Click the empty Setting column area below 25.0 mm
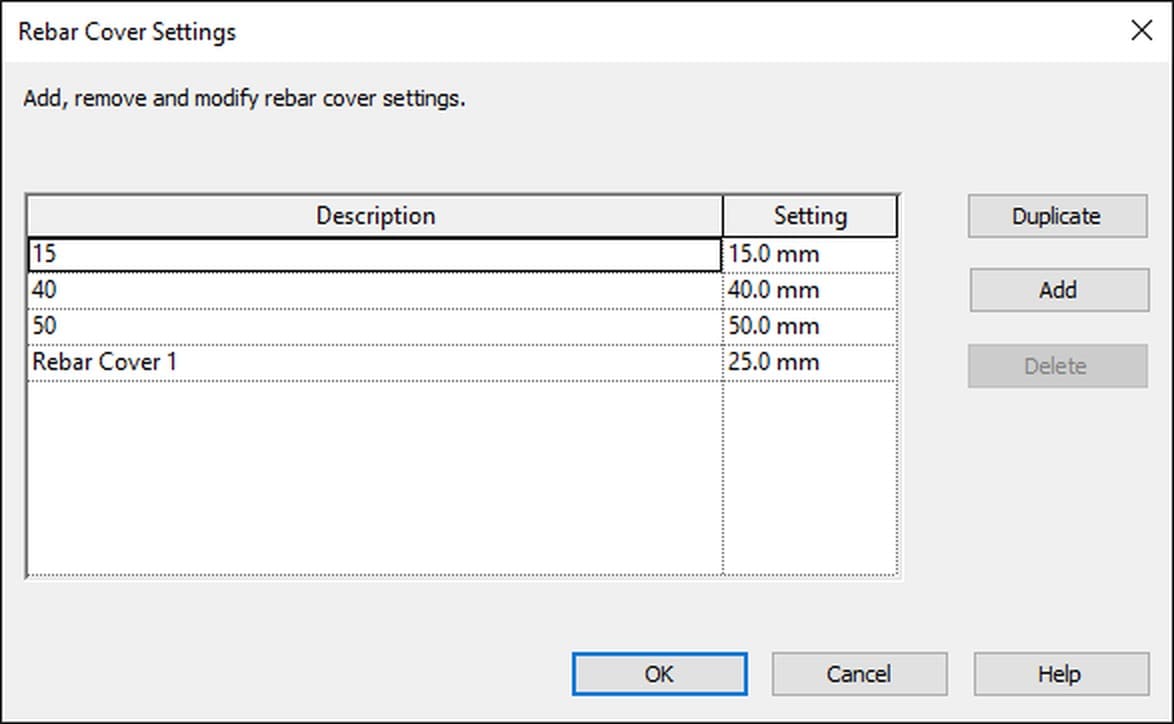 pyautogui.click(x=810, y=478)
